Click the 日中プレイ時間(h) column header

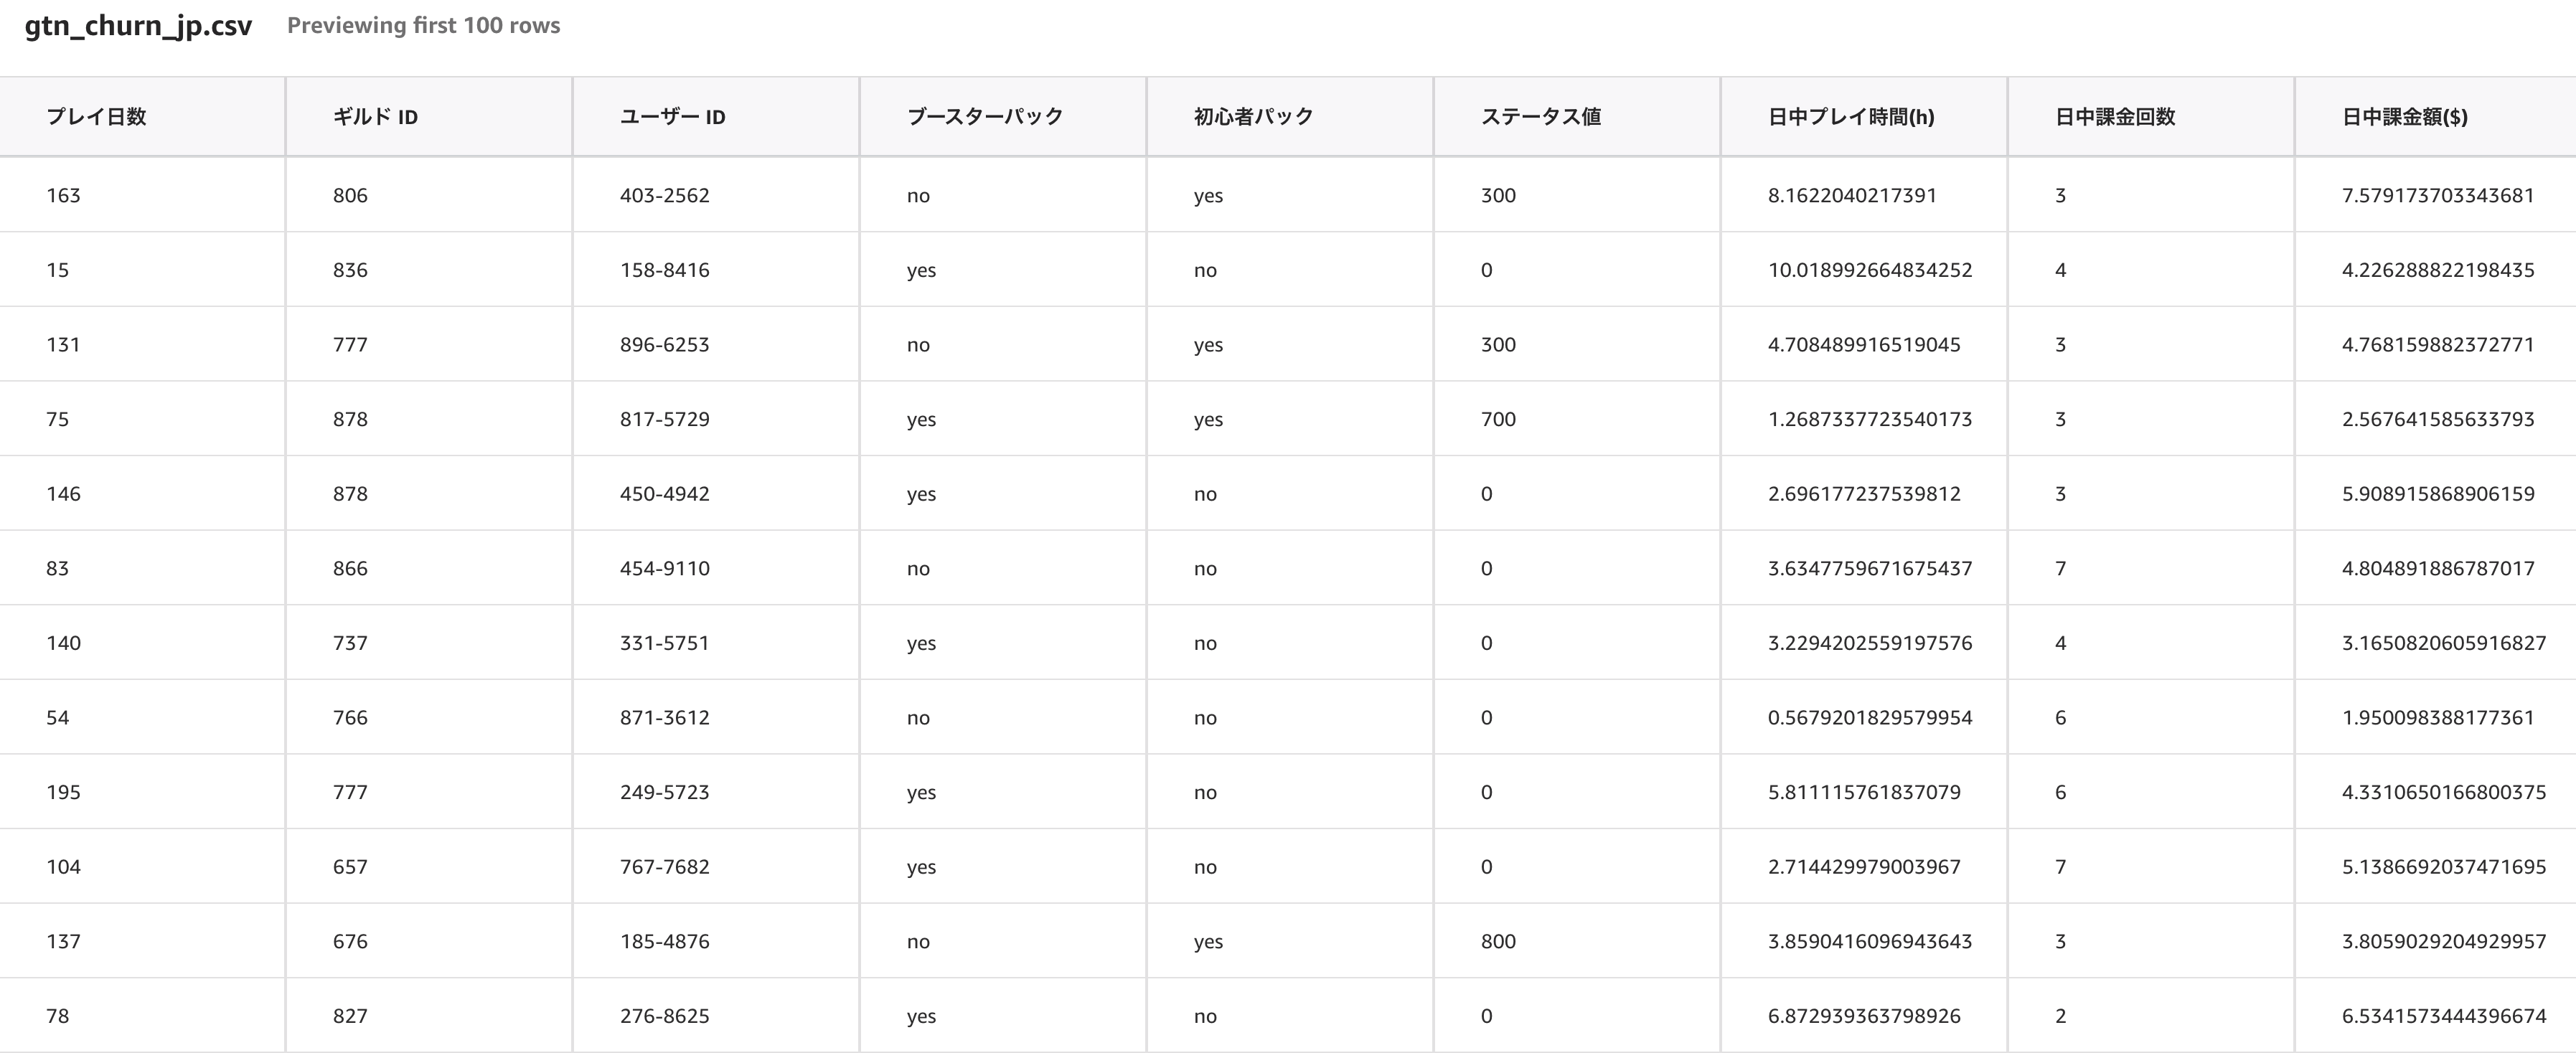pyautogui.click(x=1850, y=117)
